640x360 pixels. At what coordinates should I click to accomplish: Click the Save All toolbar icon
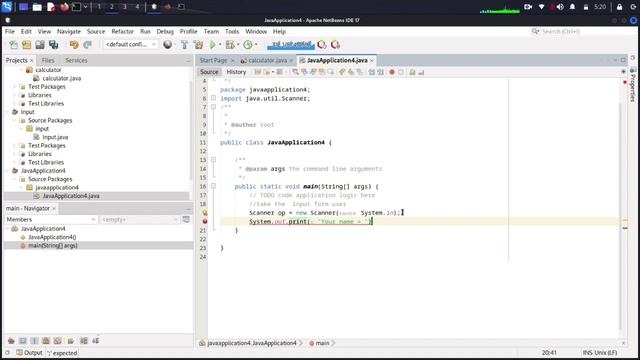pos(53,44)
